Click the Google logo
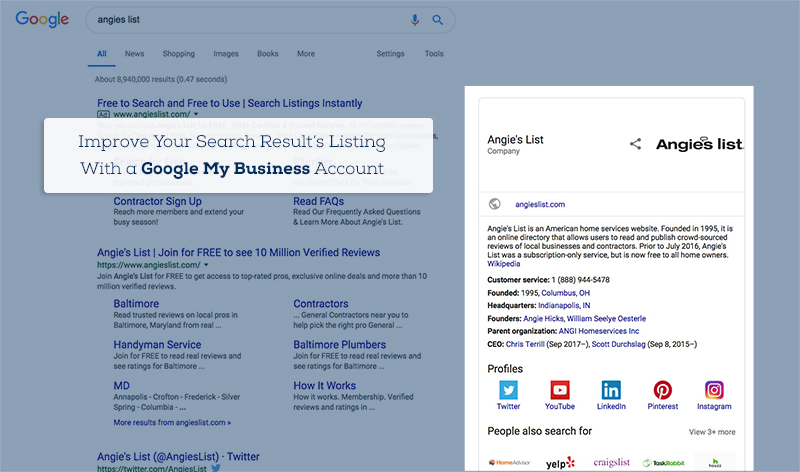The image size is (800, 472). point(42,19)
